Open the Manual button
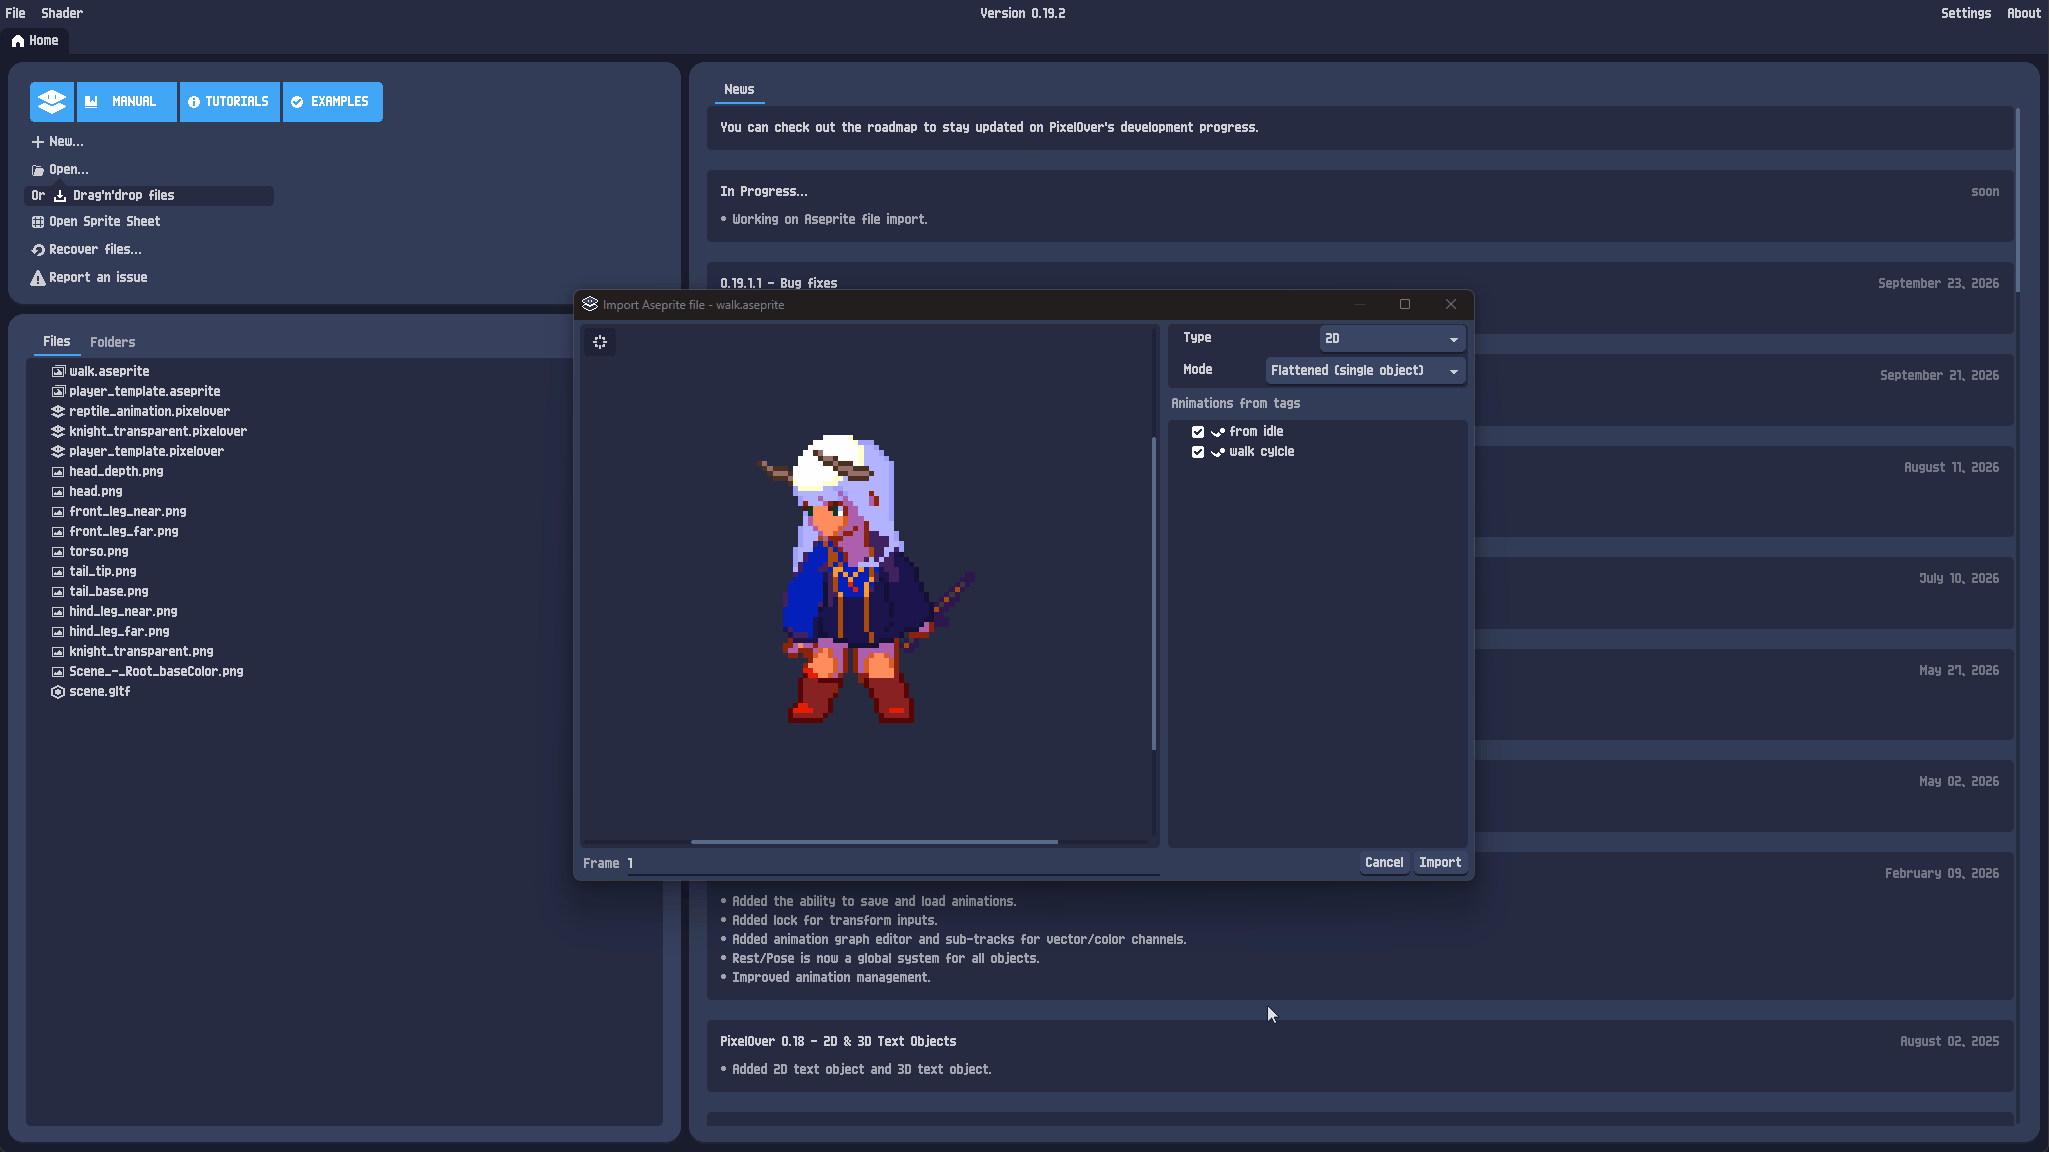Screen dimensions: 2049x1152 pyautogui.click(x=127, y=102)
